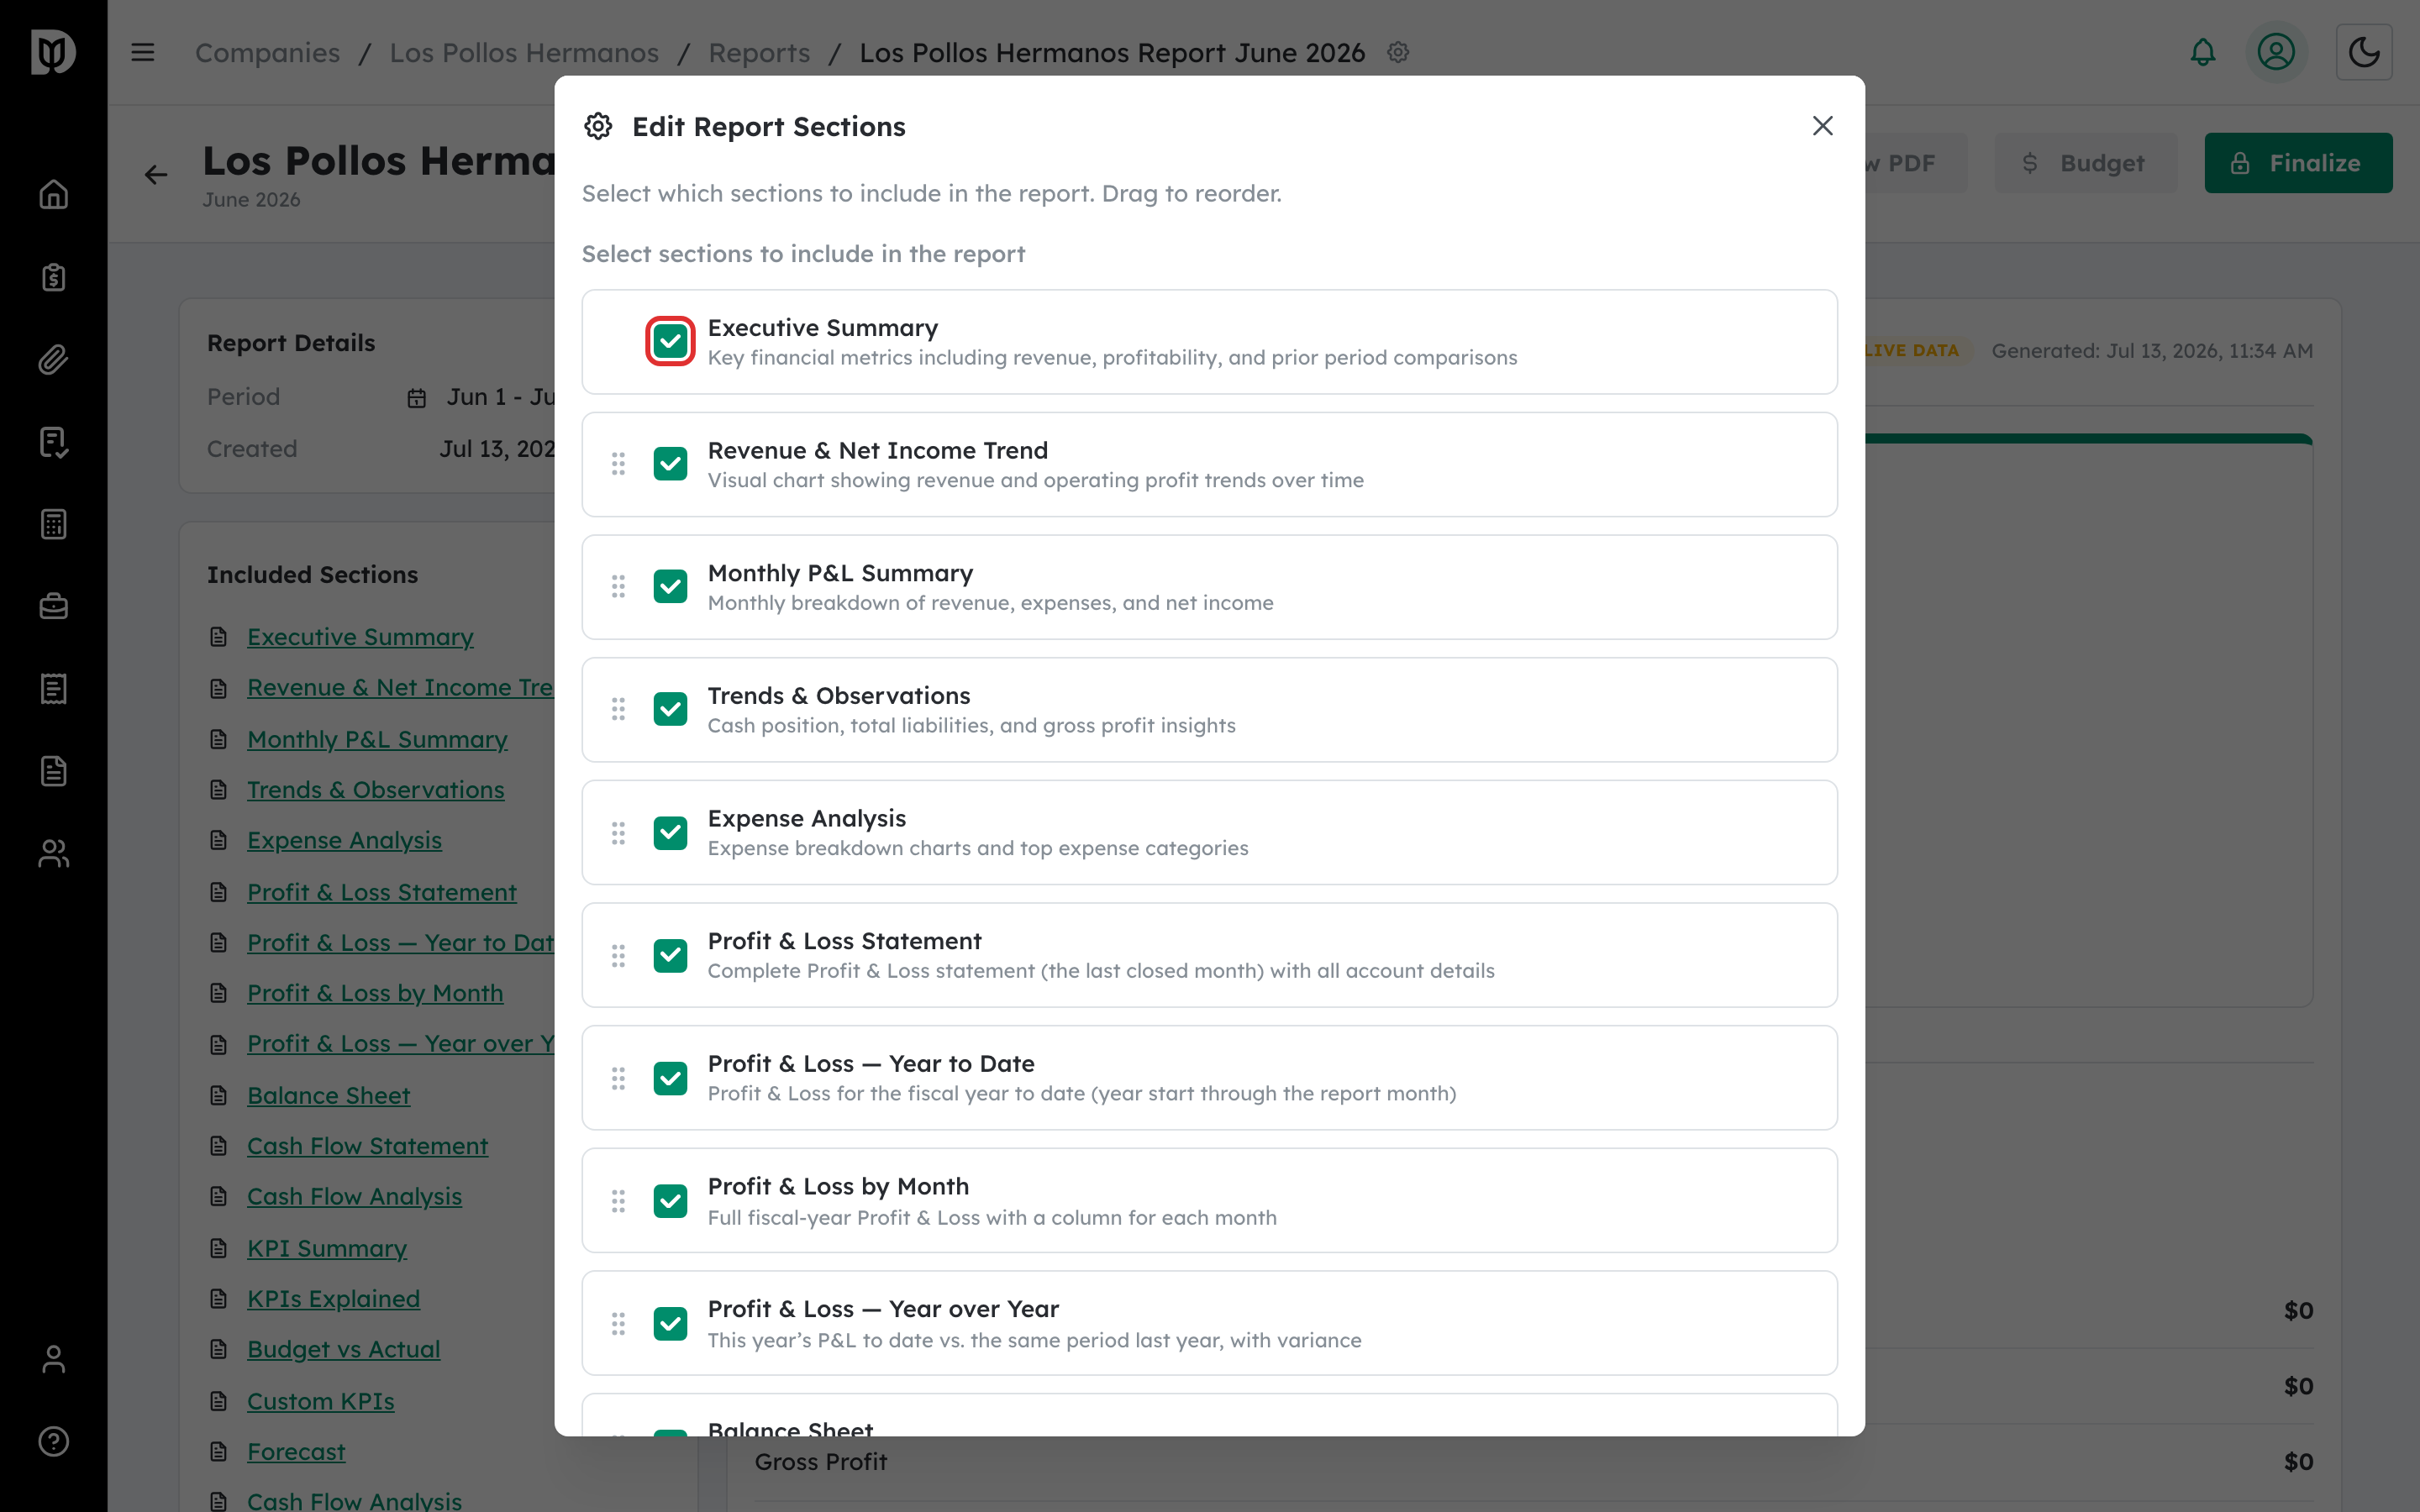Open Cash Flow Statement section link
Screen dimensions: 2420x1512
tap(367, 1146)
